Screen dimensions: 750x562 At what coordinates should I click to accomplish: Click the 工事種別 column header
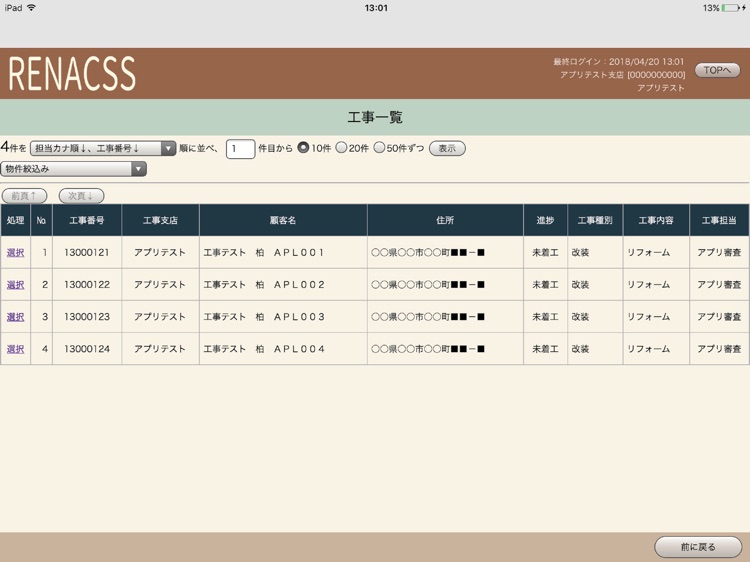(x=595, y=220)
